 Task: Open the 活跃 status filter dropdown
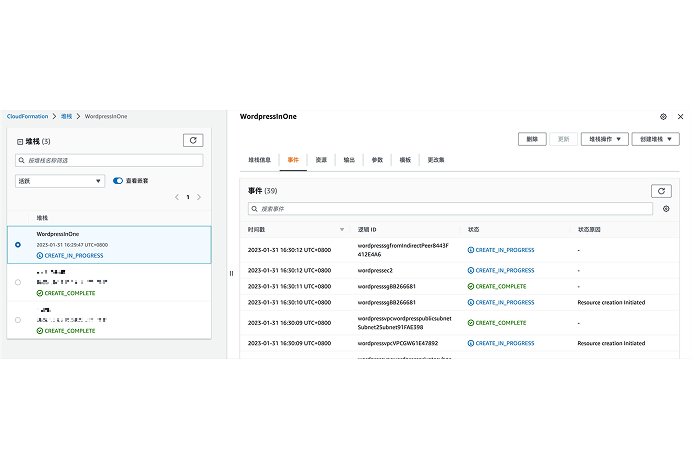[x=59, y=181]
